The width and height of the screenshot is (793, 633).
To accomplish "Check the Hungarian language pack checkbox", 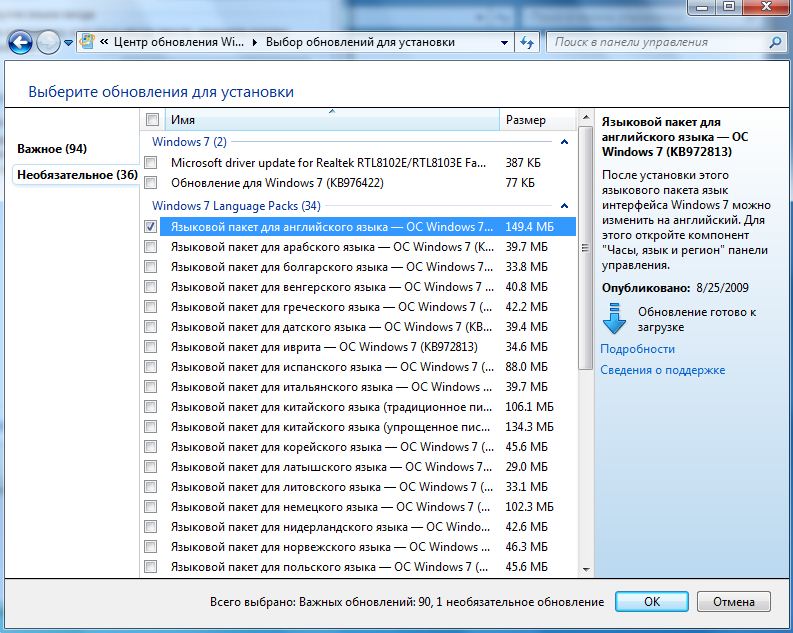I will click(151, 287).
